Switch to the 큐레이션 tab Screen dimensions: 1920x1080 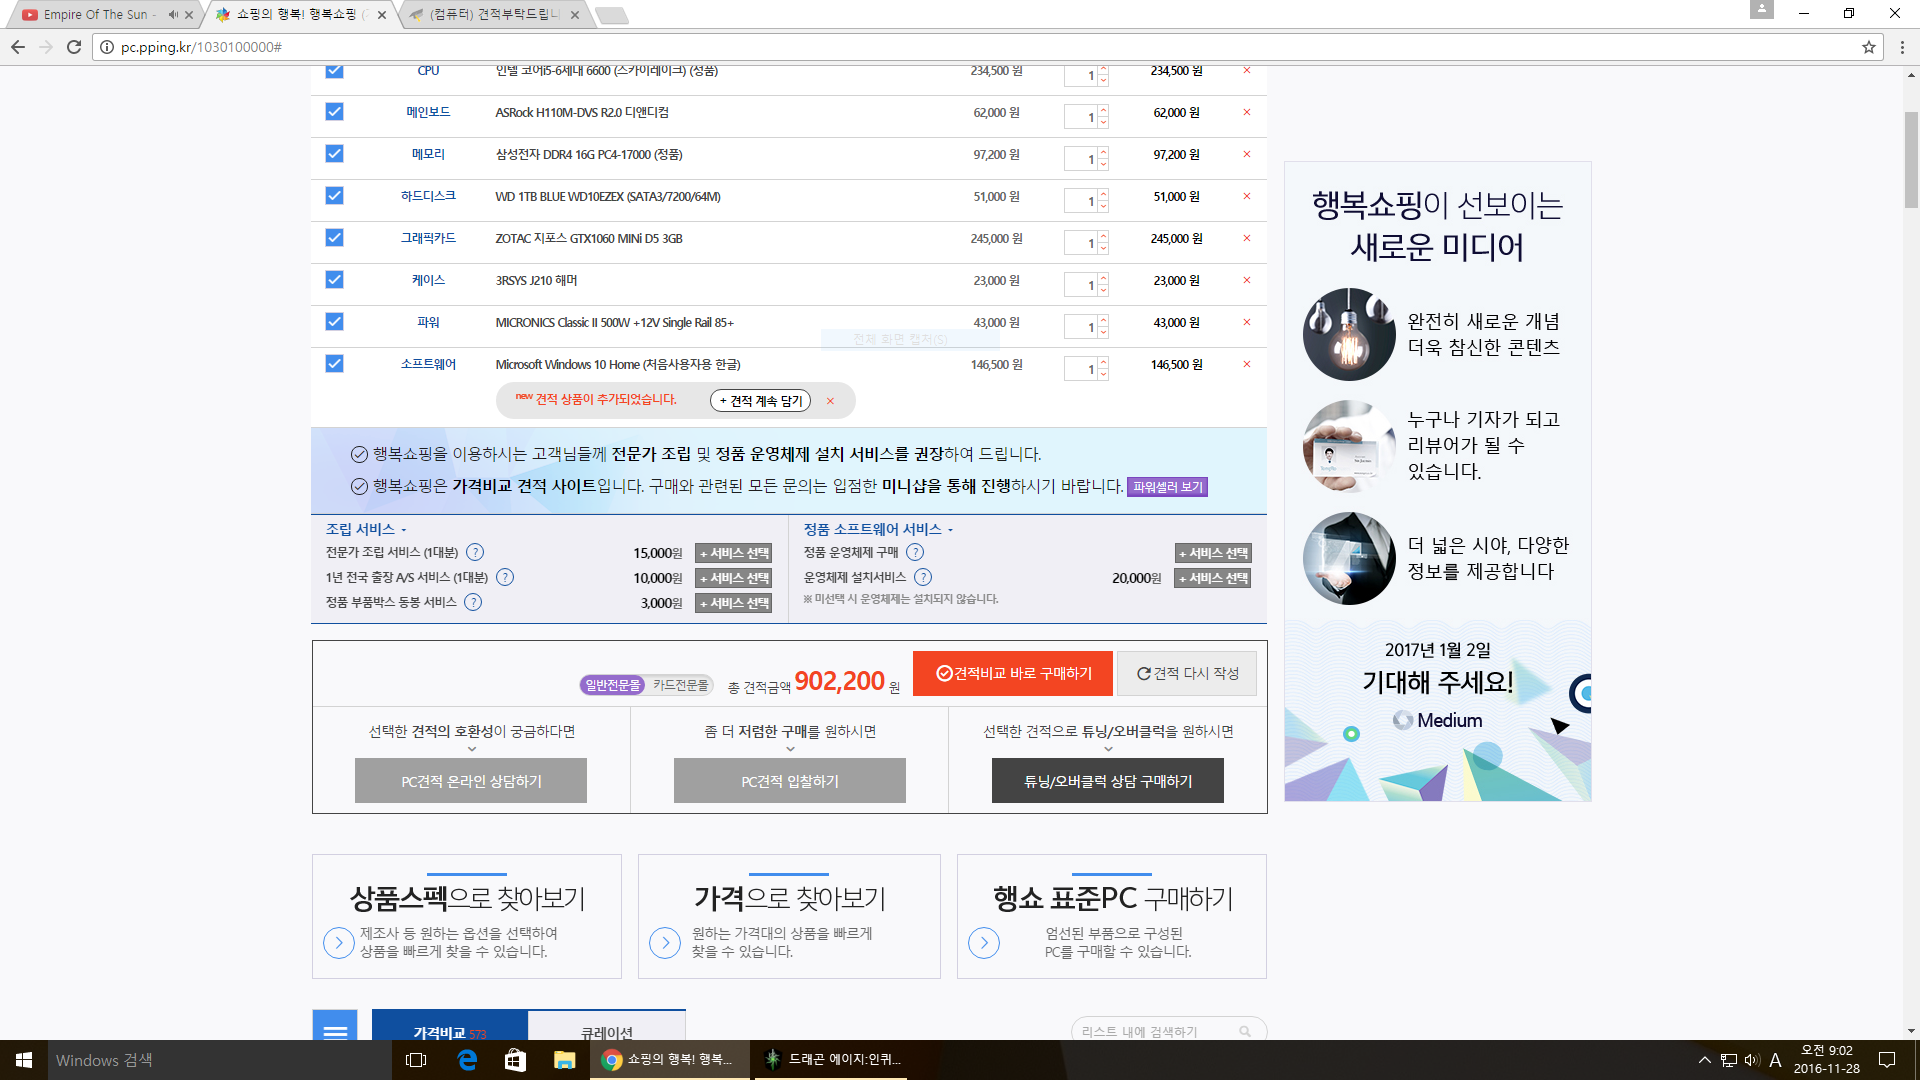[x=606, y=1032]
